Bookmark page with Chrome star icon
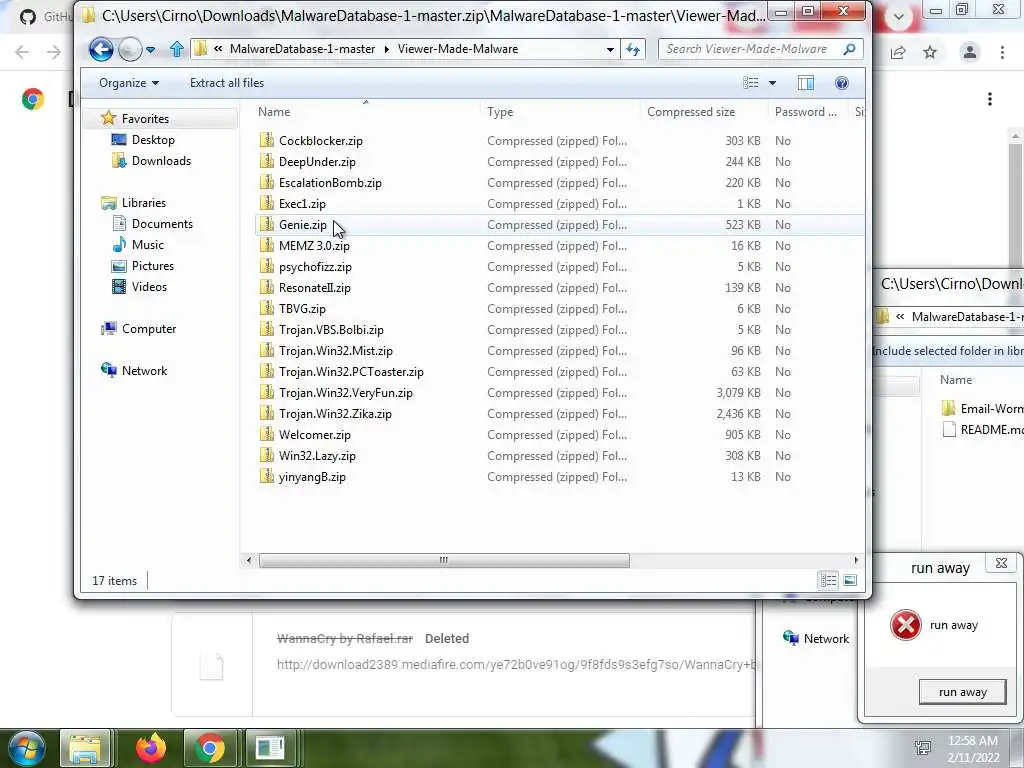This screenshot has height=768, width=1024. point(930,52)
